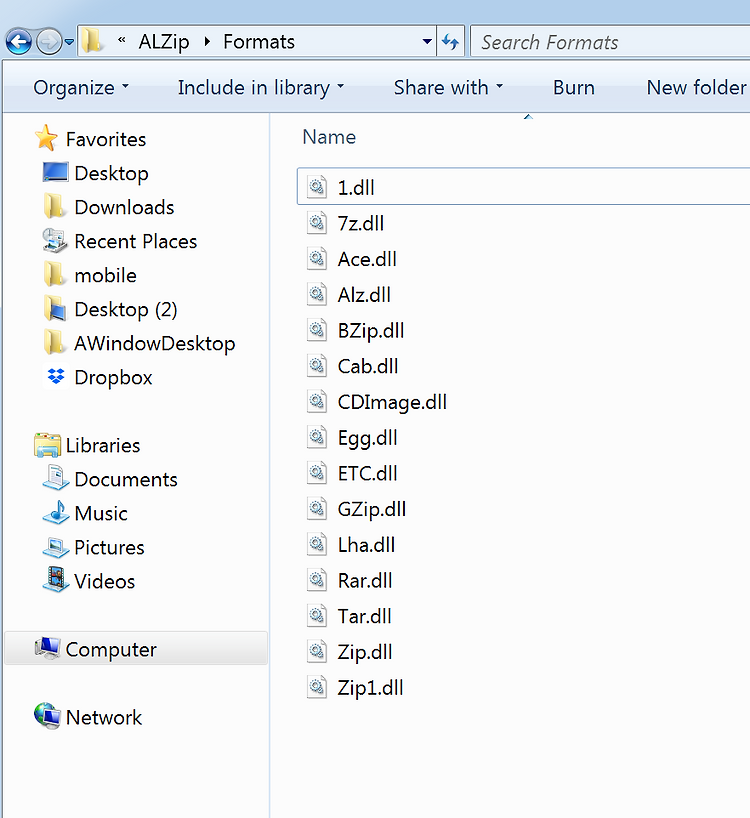
Task: Open the recent pages dropdown arrow
Action: coord(69,42)
